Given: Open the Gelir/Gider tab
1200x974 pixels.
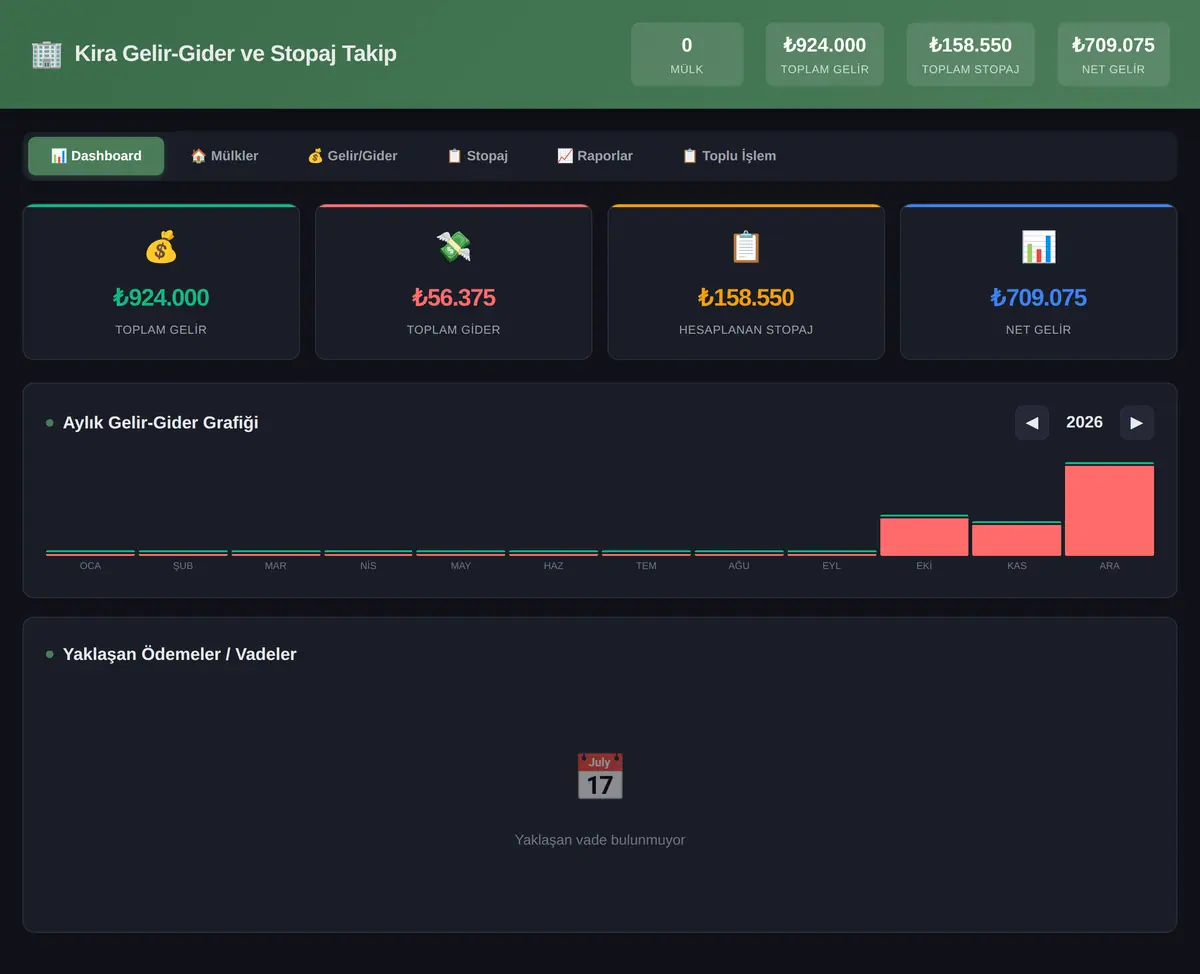Looking at the screenshot, I should (x=352, y=156).
